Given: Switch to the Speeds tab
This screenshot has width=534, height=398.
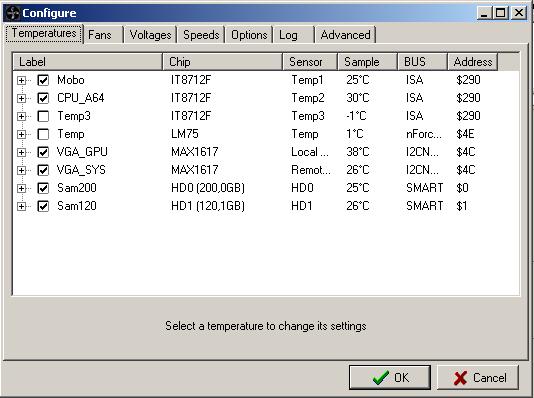Looking at the screenshot, I should [201, 35].
